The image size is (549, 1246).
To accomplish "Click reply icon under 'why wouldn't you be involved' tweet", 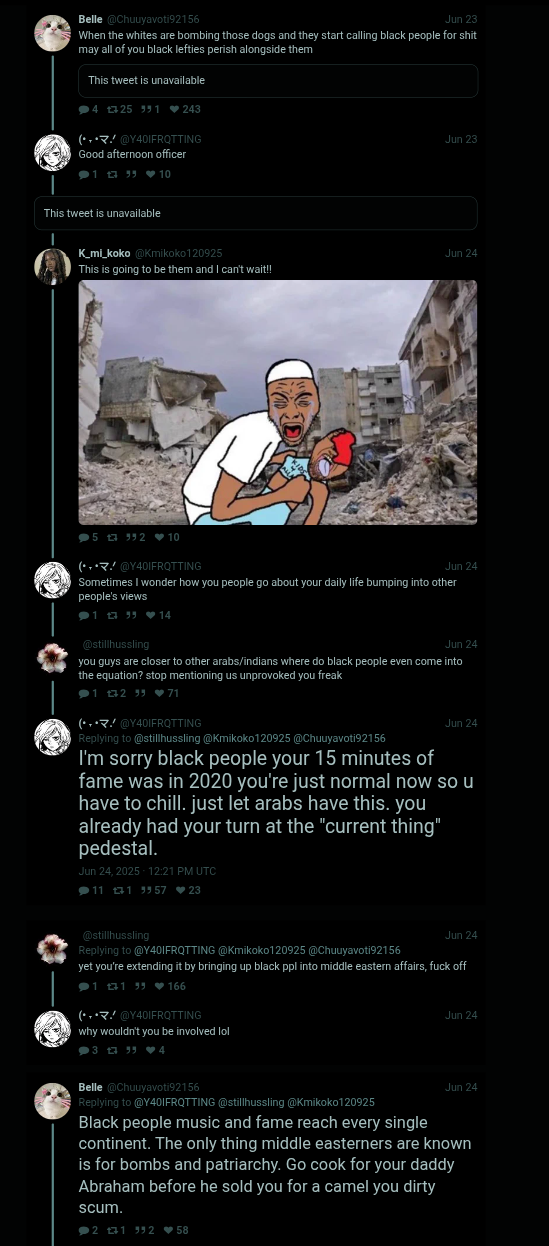I will pos(84,1050).
